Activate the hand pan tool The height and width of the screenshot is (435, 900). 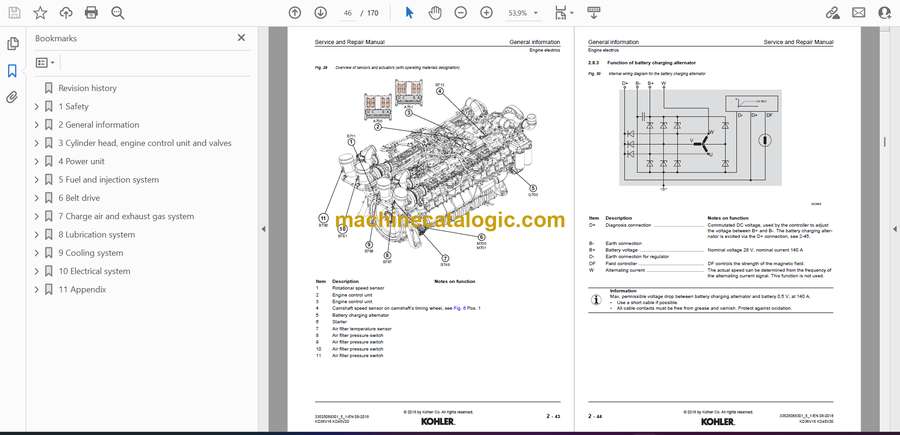click(436, 13)
